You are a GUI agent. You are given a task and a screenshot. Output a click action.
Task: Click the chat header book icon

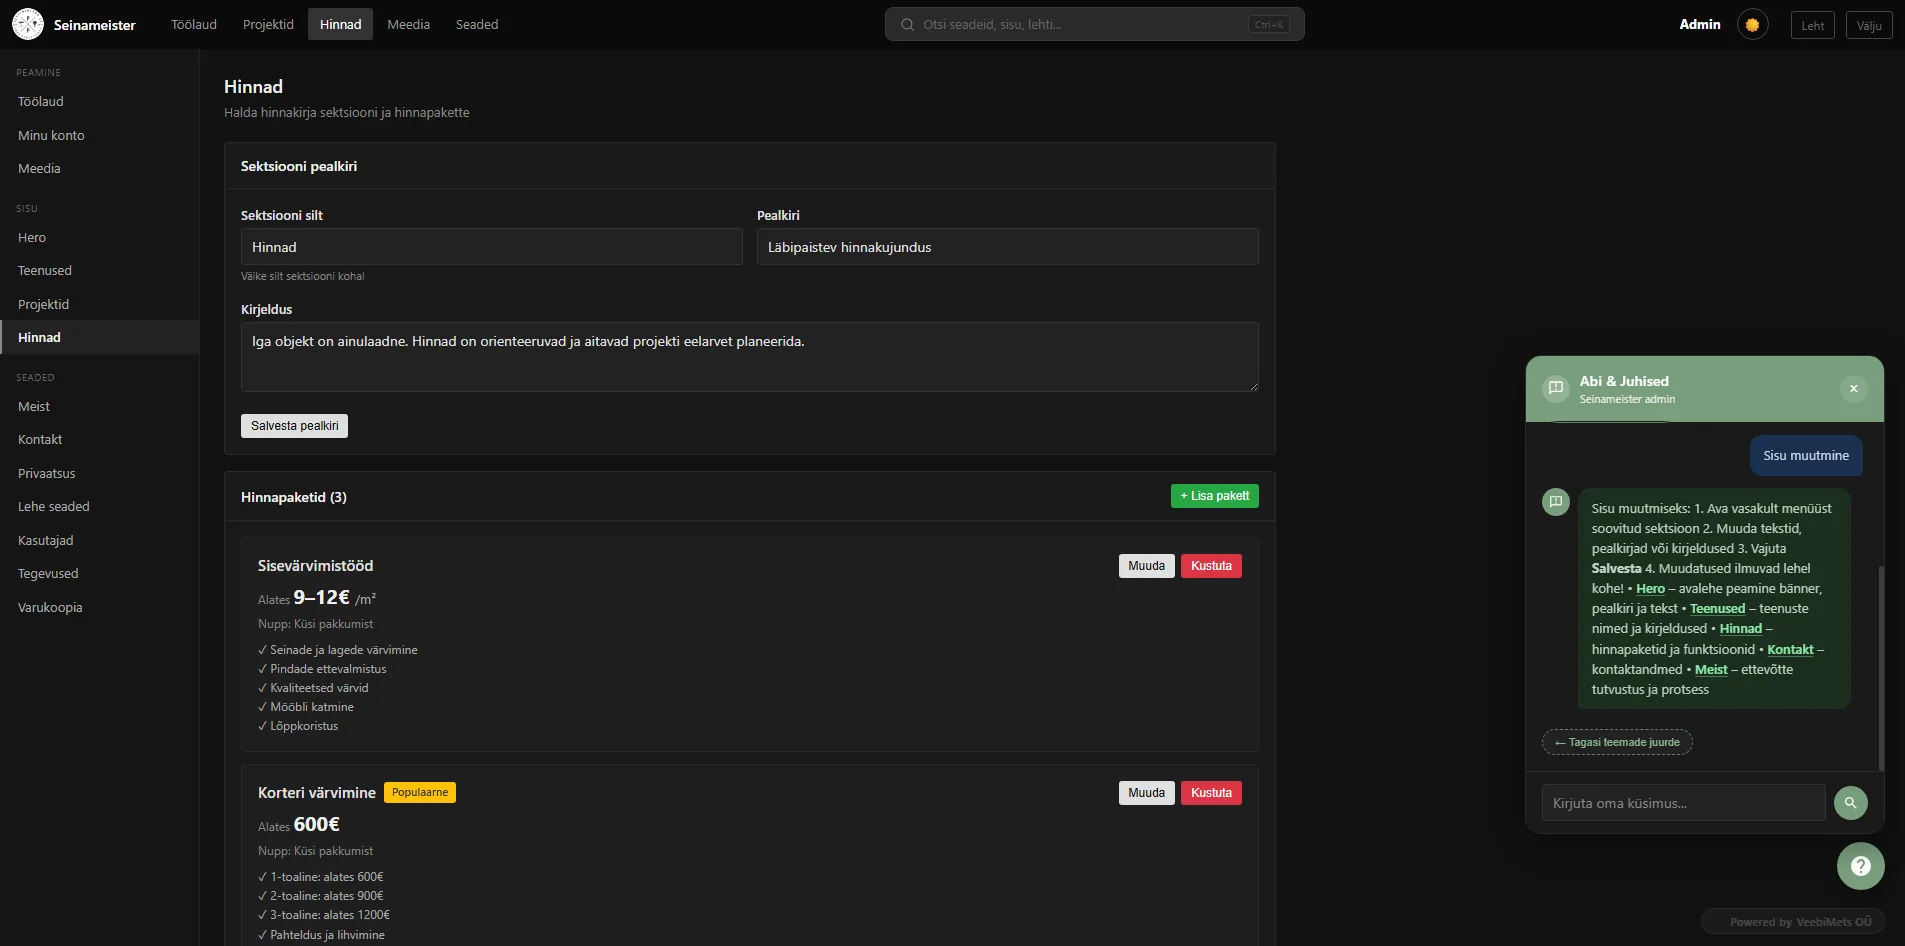1555,388
